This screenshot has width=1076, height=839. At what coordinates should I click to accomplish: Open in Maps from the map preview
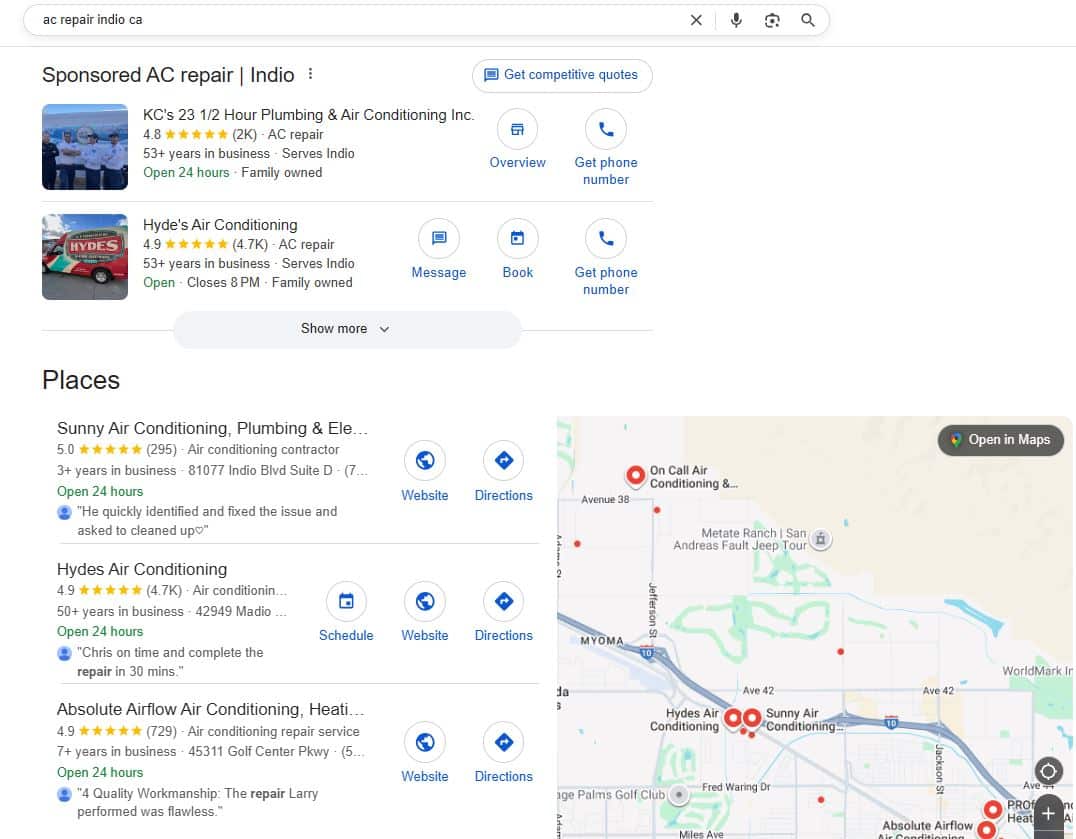pyautogui.click(x=1000, y=439)
